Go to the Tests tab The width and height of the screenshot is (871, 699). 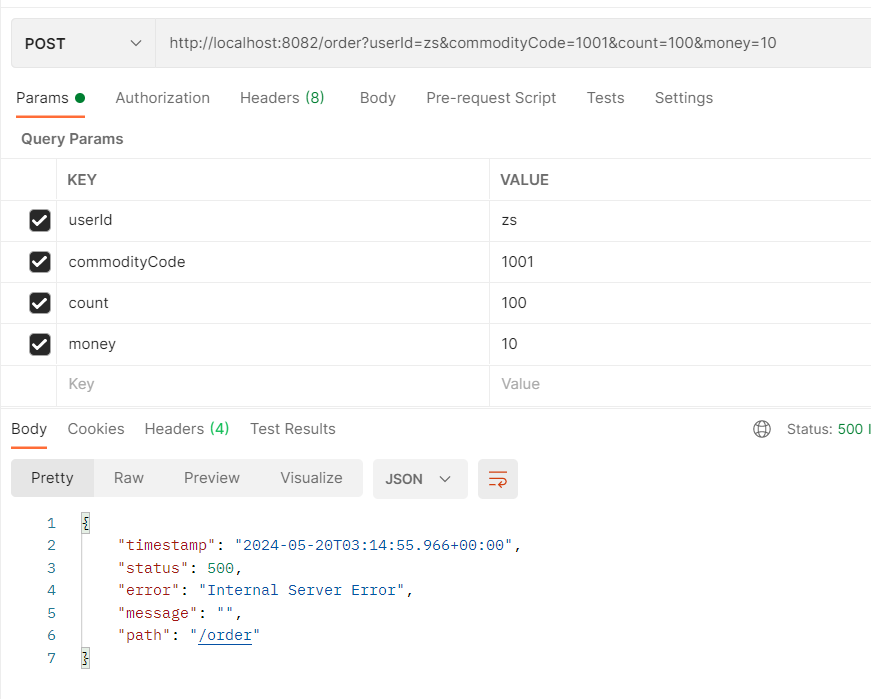coord(605,98)
